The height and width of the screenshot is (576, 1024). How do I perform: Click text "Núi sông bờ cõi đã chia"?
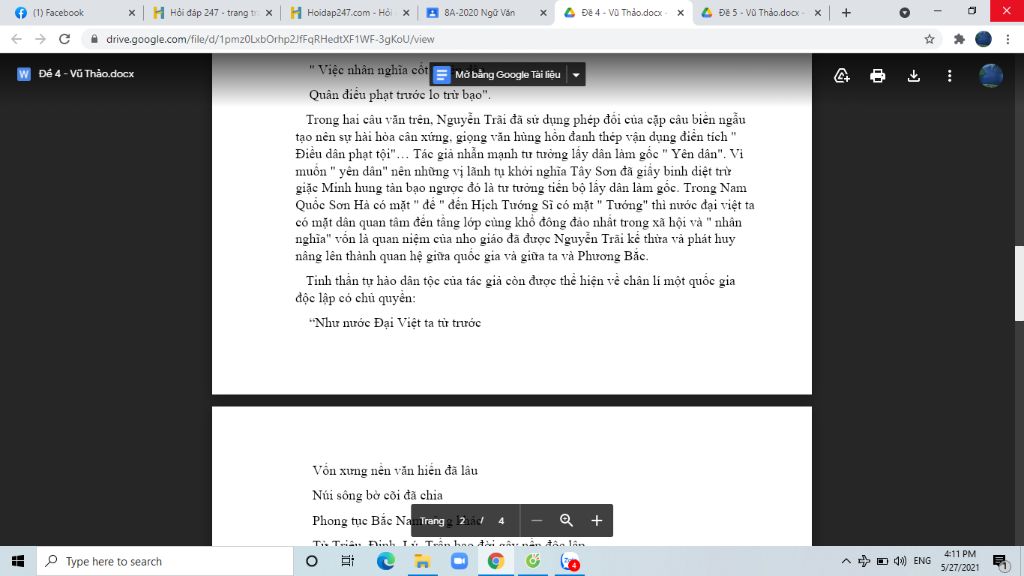(377, 495)
